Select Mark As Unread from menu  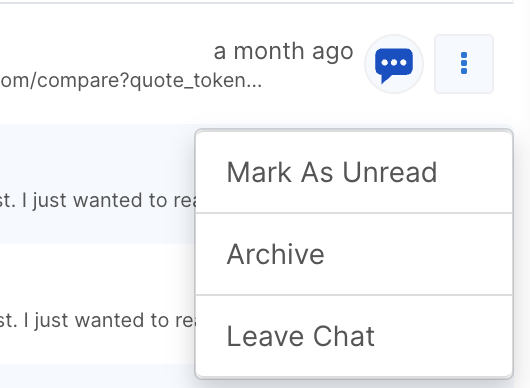point(354,172)
